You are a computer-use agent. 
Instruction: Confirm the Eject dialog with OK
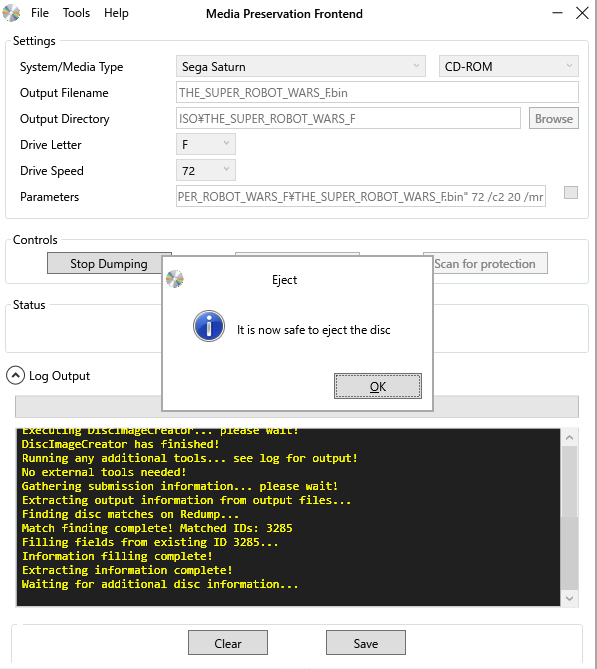click(378, 386)
